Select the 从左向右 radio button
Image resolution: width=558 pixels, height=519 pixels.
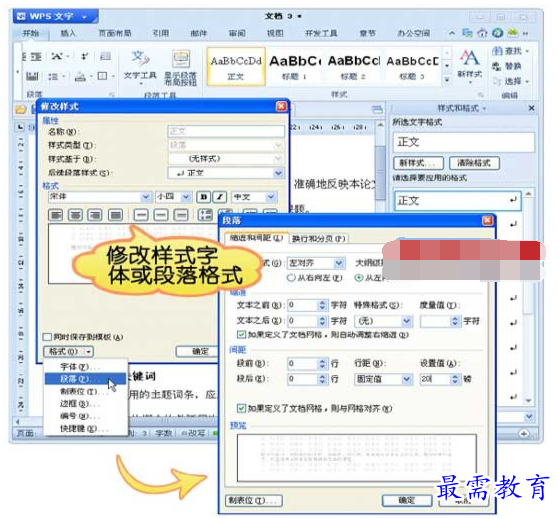click(359, 278)
